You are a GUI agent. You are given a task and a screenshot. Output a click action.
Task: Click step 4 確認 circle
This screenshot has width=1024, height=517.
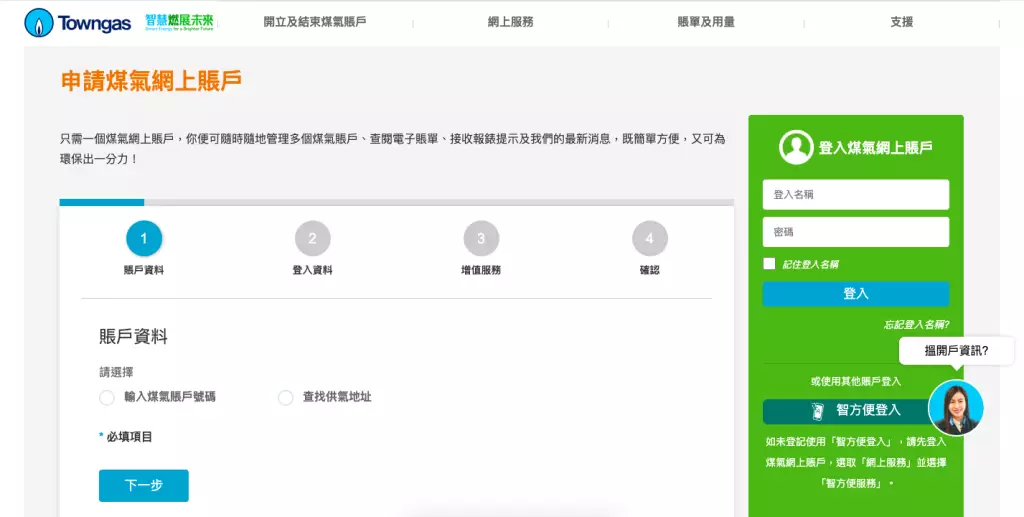pos(649,239)
